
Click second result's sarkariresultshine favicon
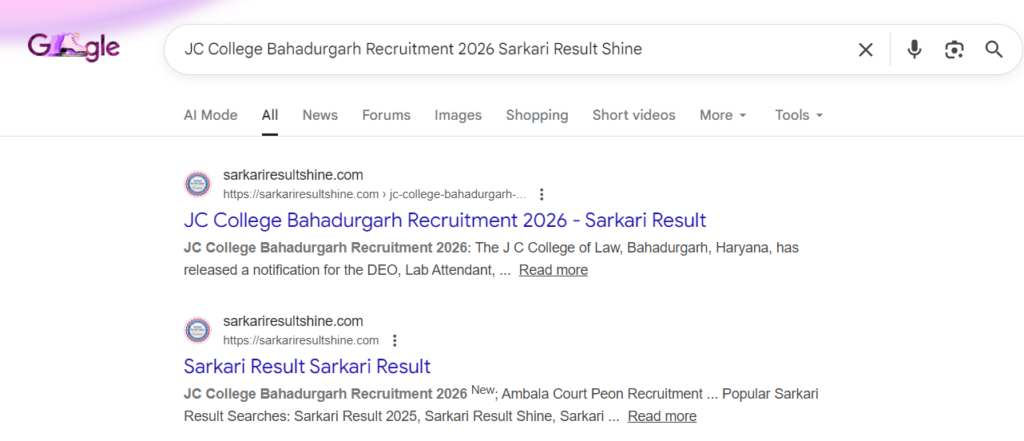(x=198, y=330)
